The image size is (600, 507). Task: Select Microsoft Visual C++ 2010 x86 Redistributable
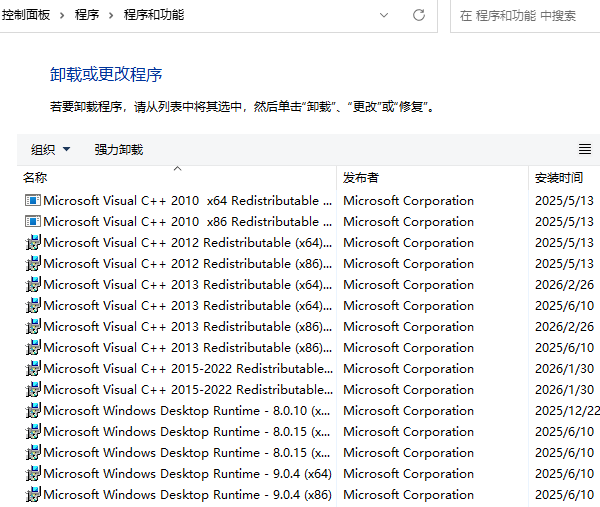click(188, 222)
